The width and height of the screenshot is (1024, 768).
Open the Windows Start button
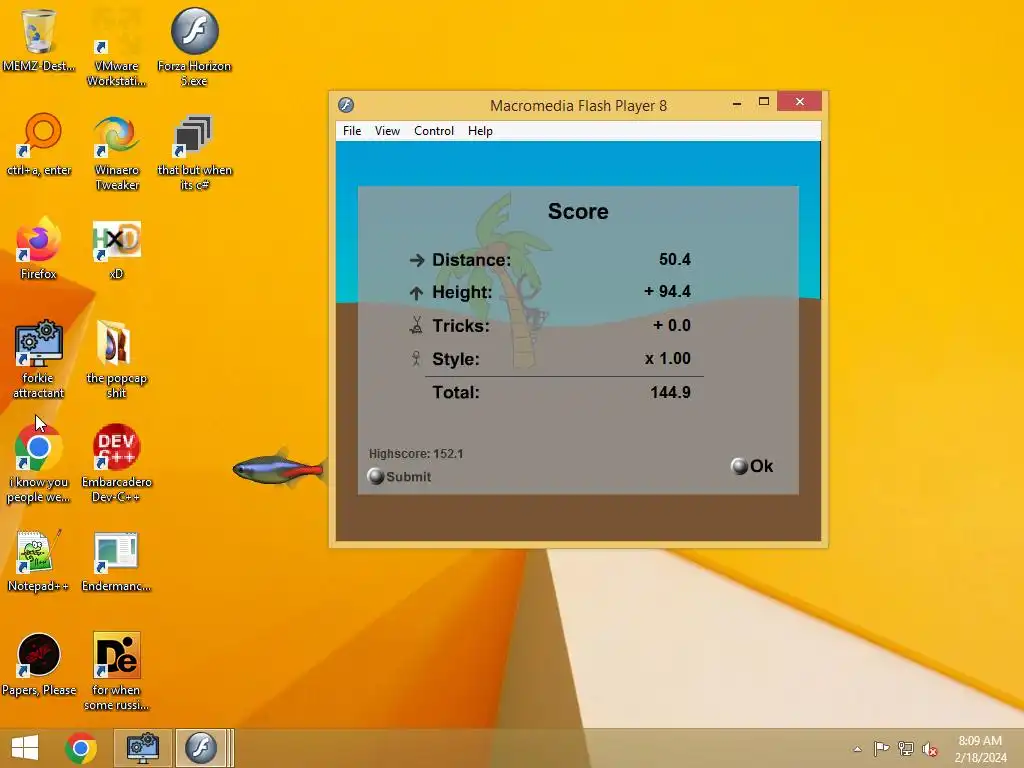pos(25,748)
